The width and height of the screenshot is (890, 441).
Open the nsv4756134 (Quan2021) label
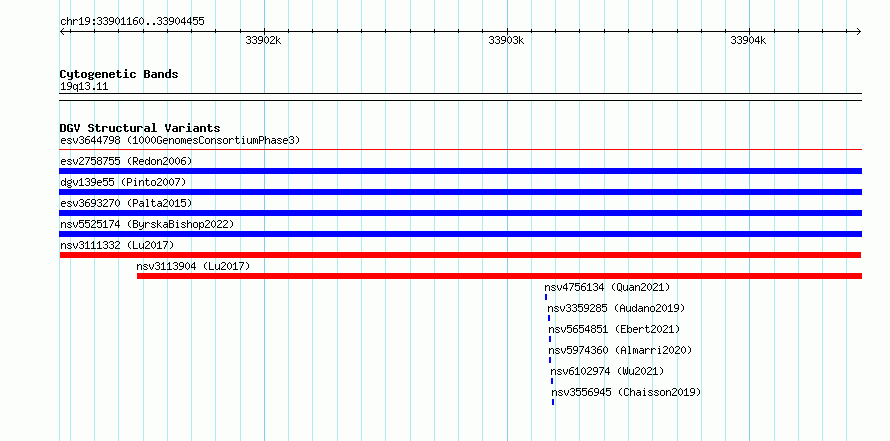pos(607,287)
